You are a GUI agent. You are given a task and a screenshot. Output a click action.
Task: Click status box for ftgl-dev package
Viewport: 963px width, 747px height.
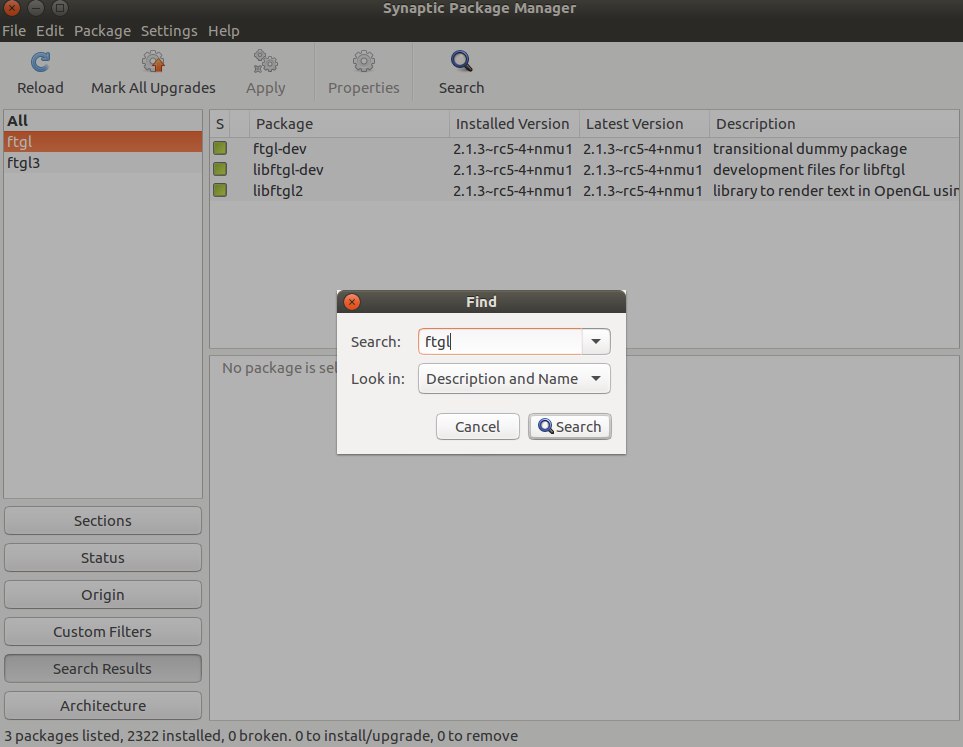pyautogui.click(x=220, y=148)
